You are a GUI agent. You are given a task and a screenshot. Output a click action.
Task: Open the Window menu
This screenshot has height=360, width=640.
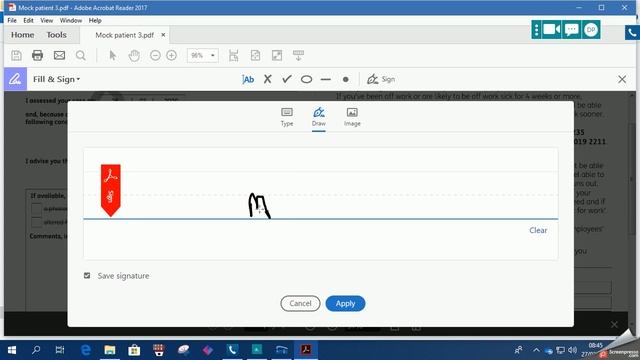(x=71, y=20)
